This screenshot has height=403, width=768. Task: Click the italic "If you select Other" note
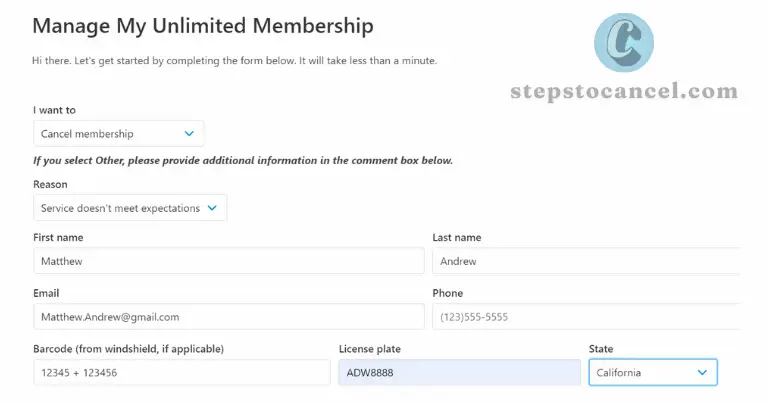(x=243, y=160)
